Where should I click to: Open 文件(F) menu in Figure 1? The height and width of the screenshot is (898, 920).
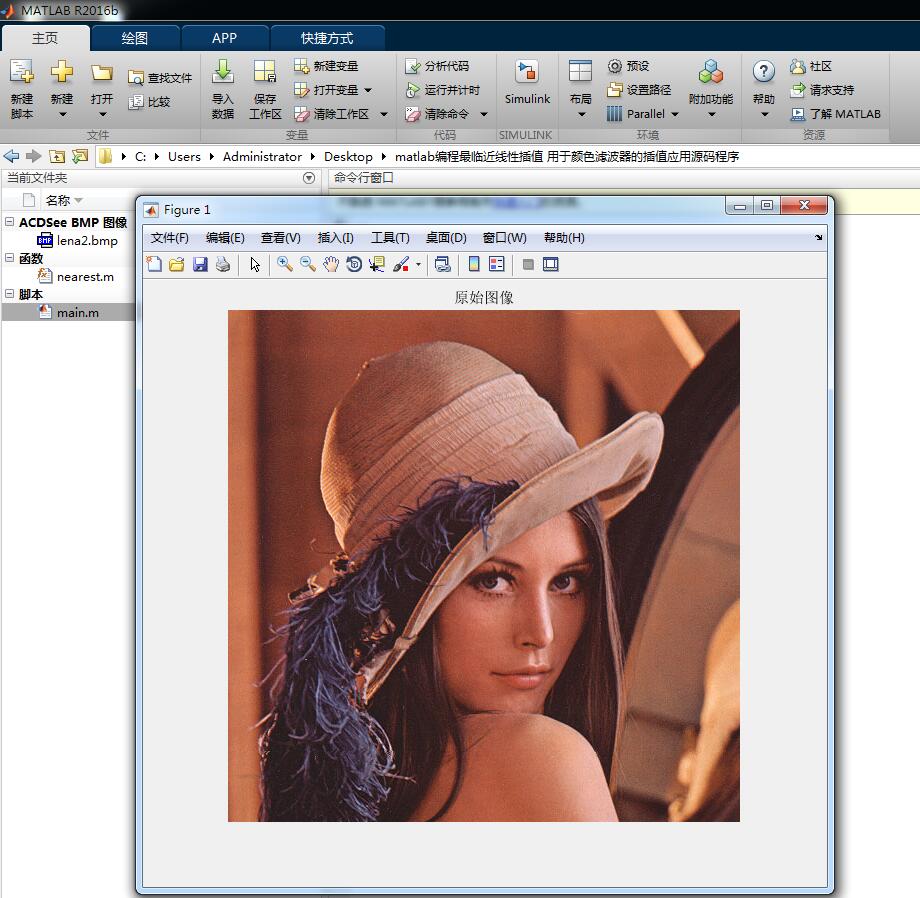170,238
